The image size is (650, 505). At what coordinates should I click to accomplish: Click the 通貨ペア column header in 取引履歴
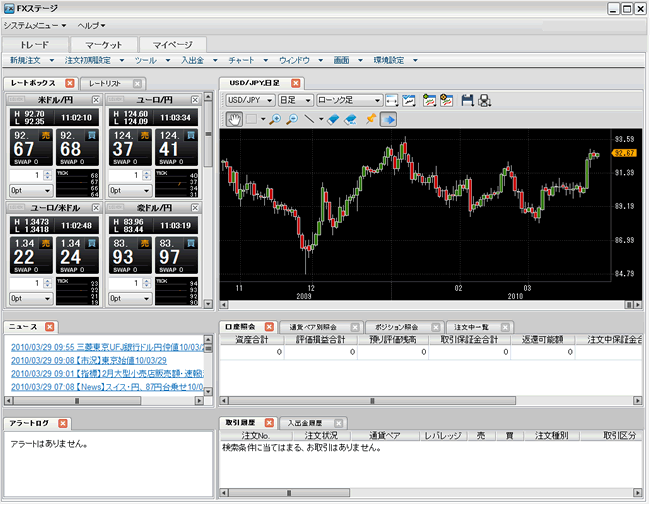[385, 436]
